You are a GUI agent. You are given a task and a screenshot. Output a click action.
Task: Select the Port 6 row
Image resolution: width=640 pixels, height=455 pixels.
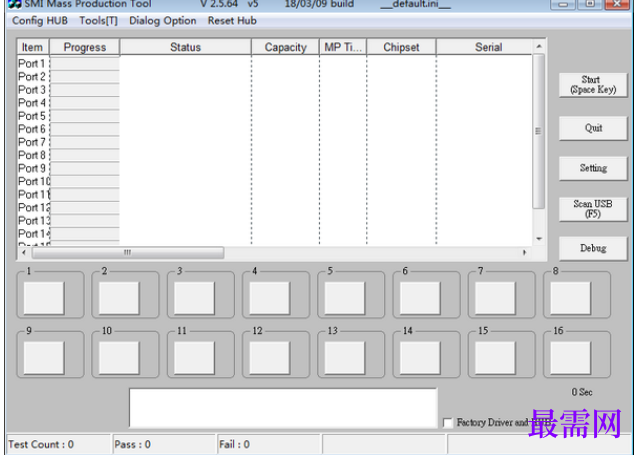pos(274,129)
